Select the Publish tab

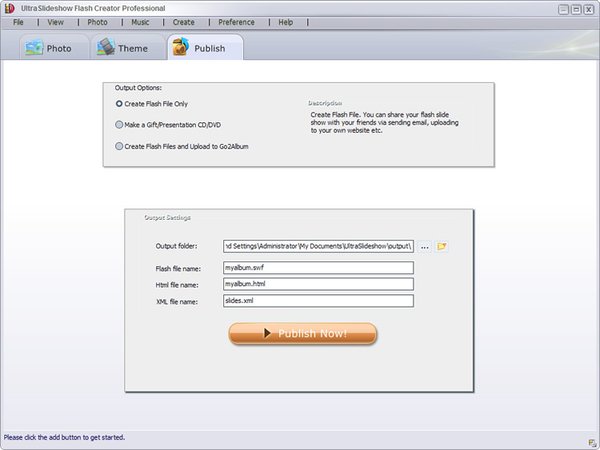[x=205, y=47]
